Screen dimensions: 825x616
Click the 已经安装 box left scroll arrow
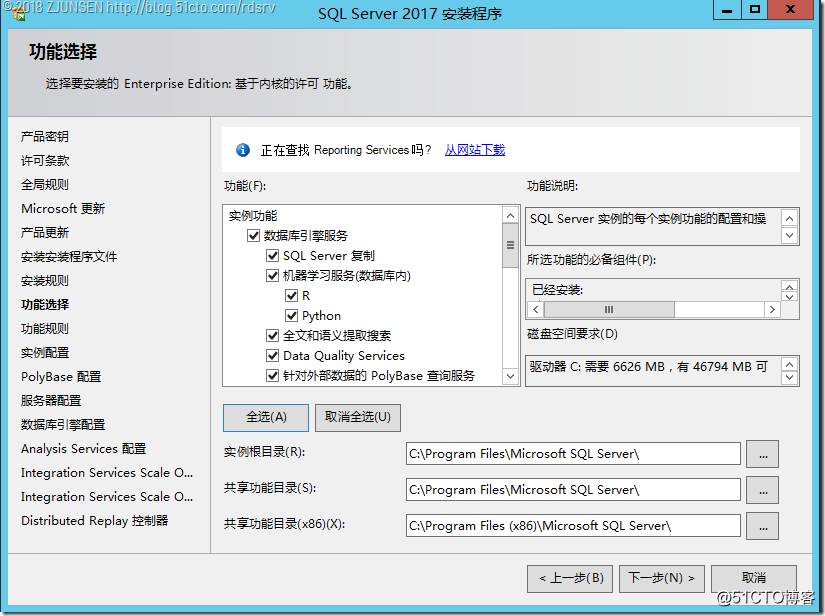point(536,309)
